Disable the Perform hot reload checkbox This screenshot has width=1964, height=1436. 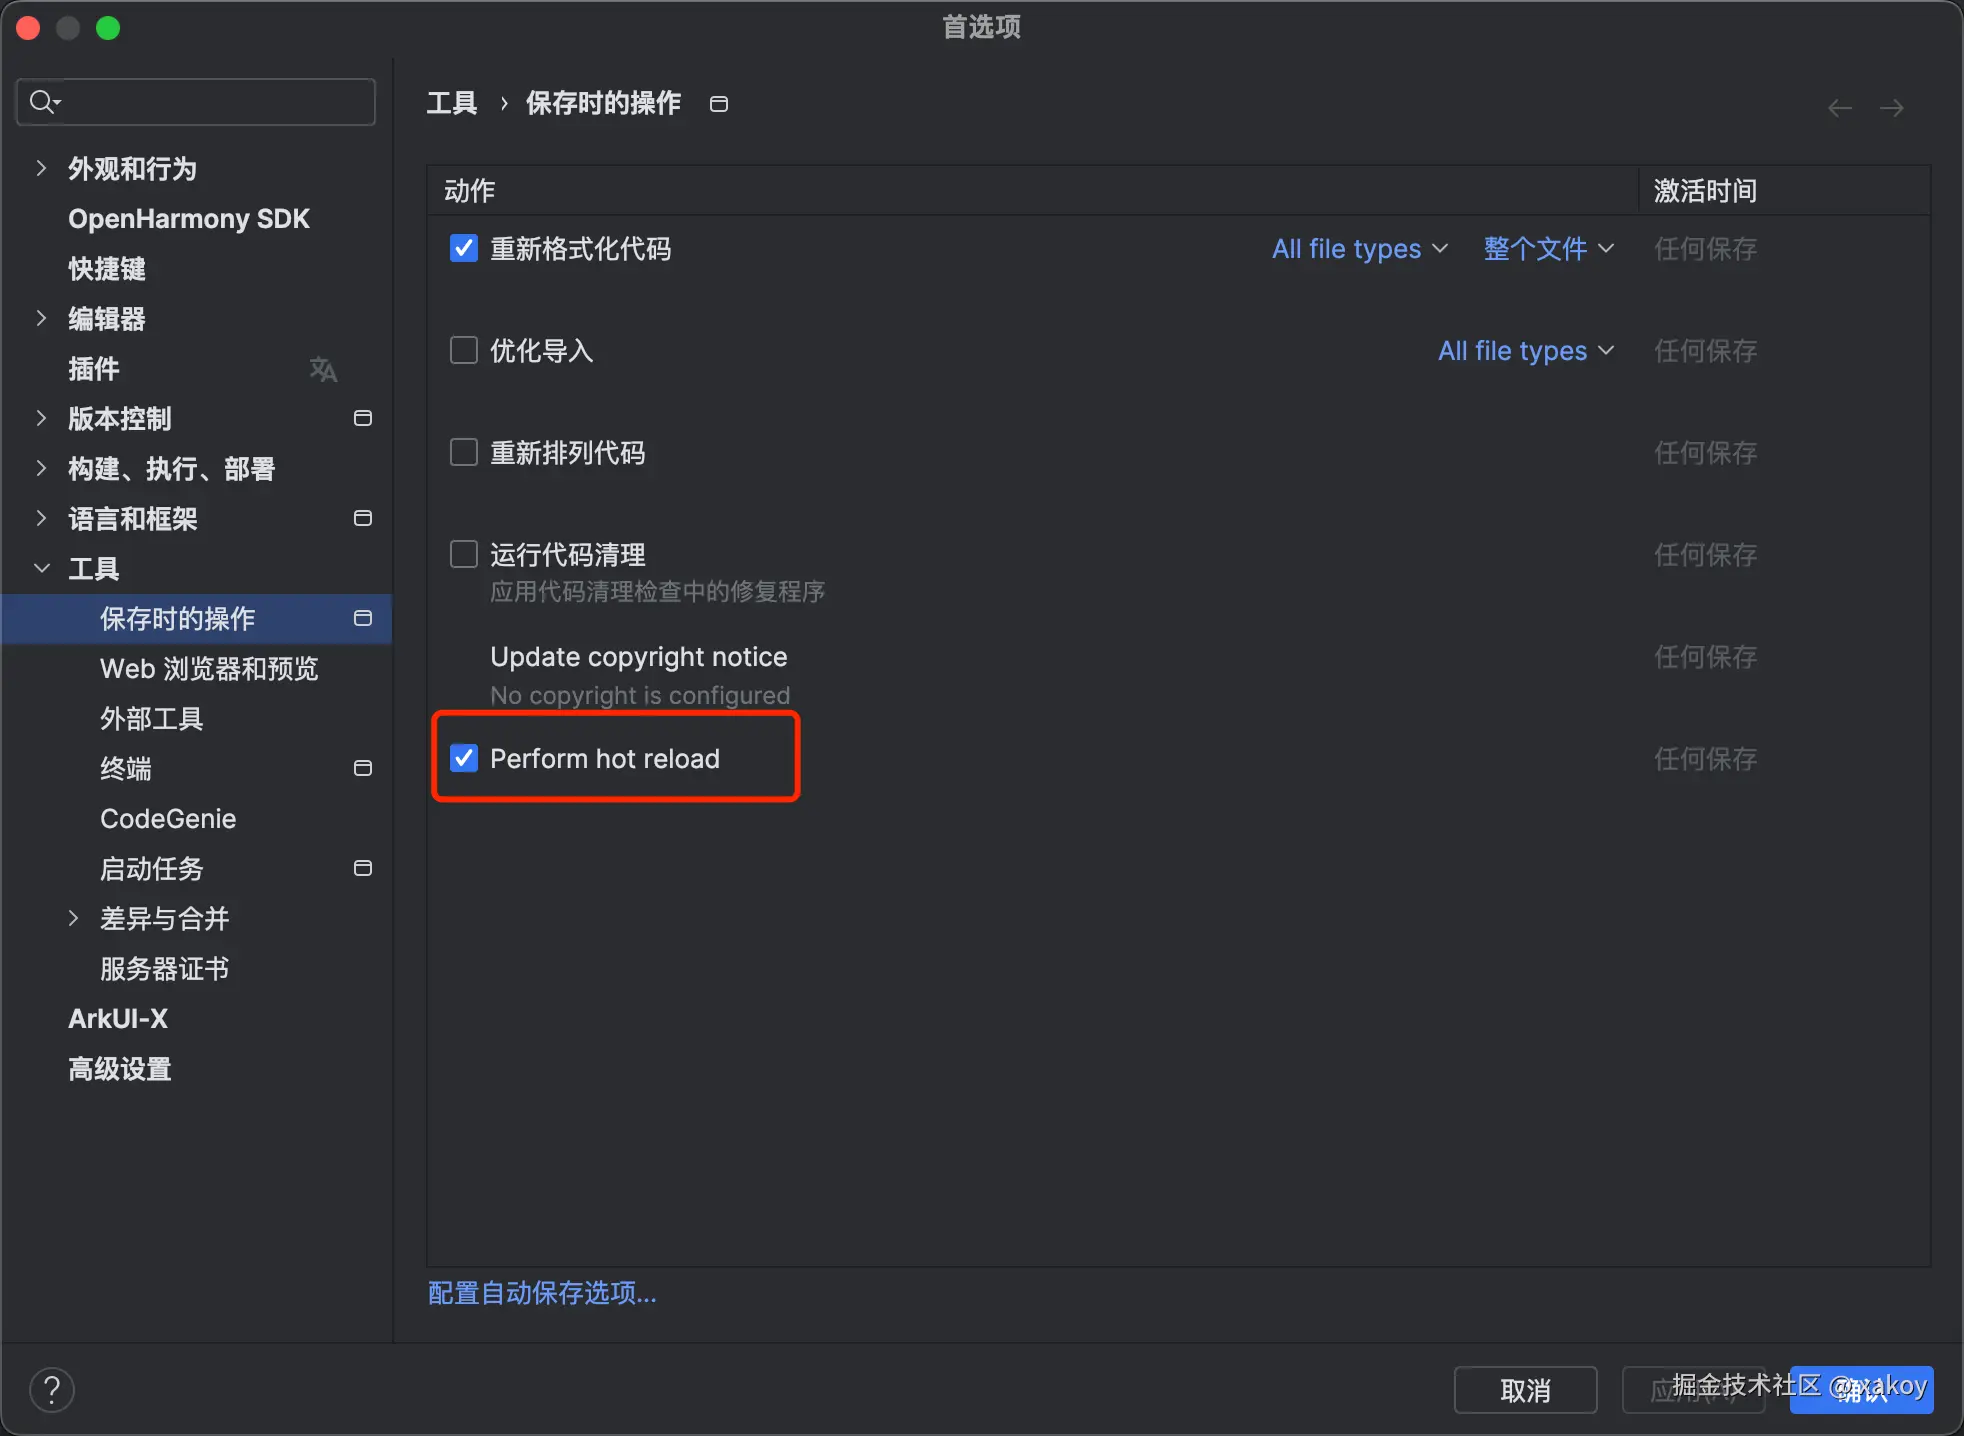pyautogui.click(x=464, y=758)
